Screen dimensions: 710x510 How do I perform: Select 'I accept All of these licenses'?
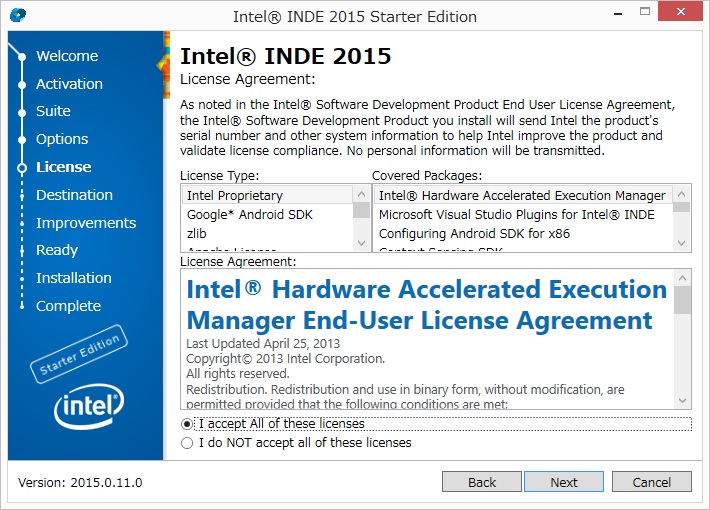coord(187,424)
